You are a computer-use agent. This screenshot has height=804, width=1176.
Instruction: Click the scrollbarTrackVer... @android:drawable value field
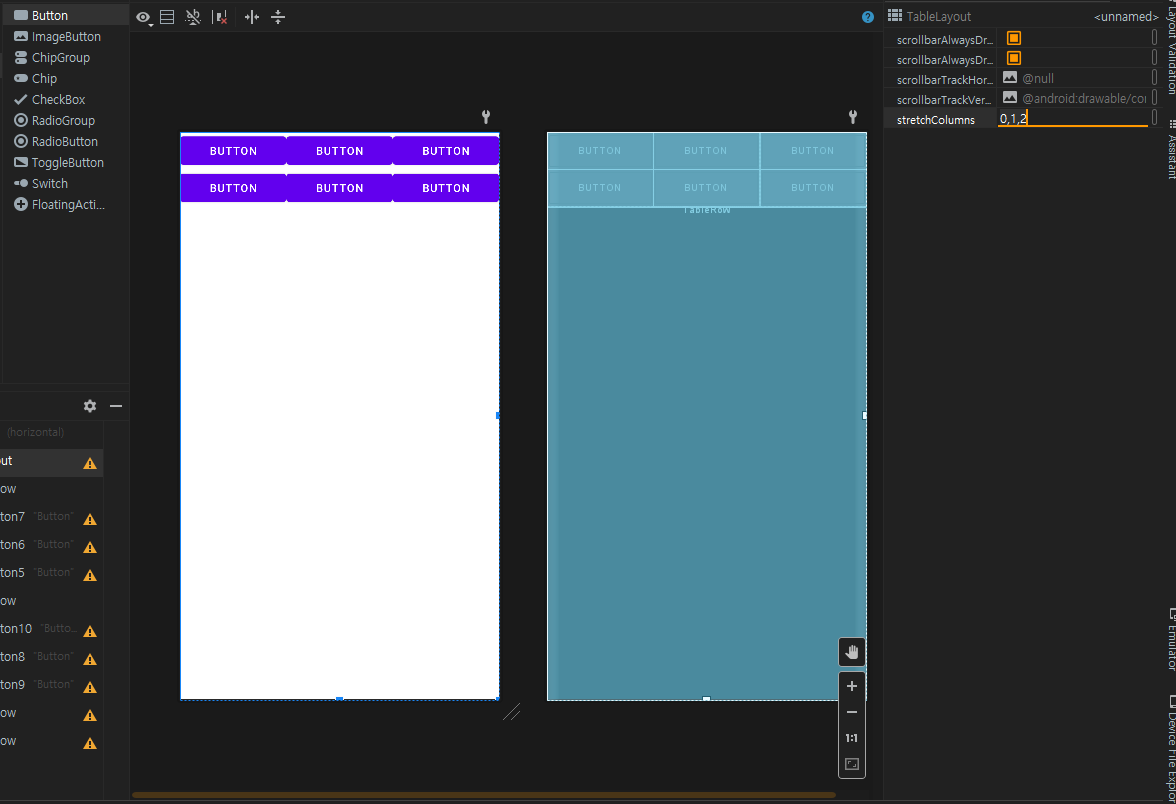tap(1084, 98)
